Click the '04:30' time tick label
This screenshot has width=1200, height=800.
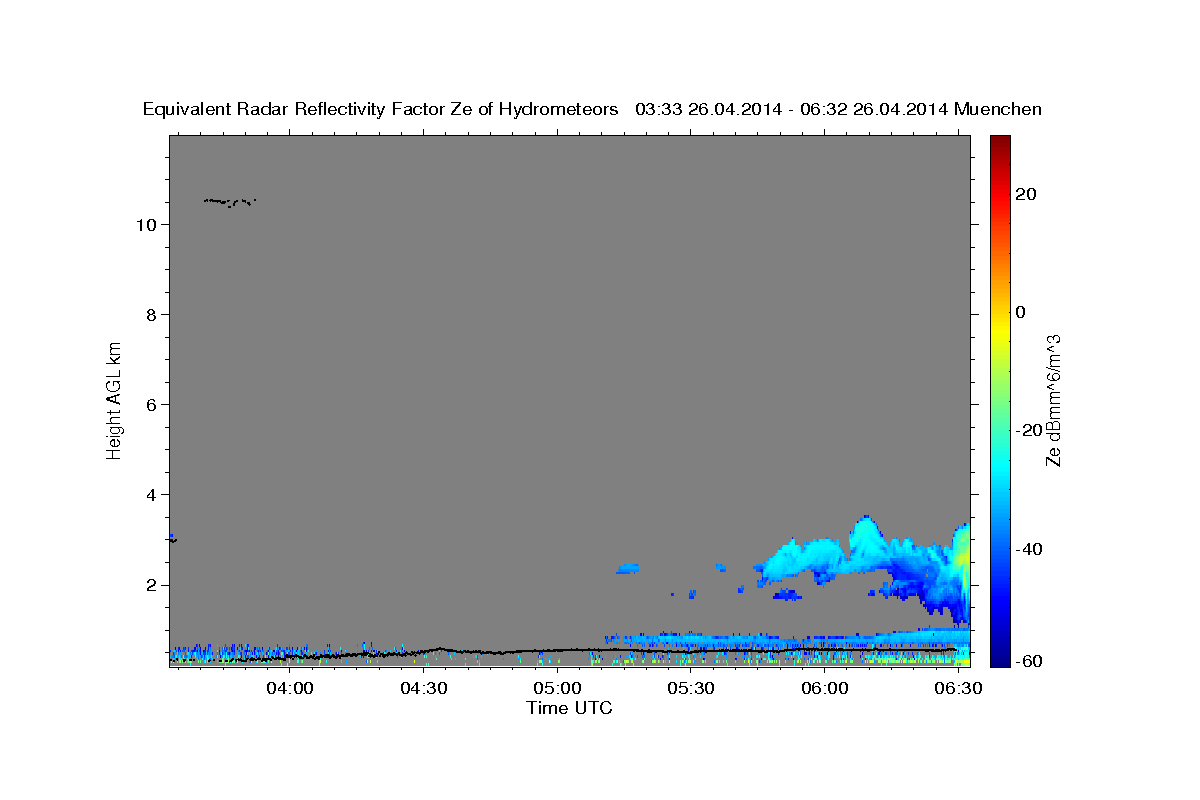click(423, 689)
